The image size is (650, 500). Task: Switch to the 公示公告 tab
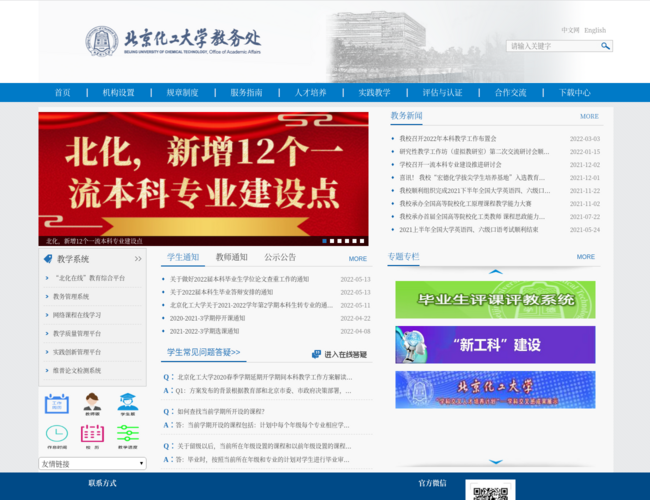pyautogui.click(x=280, y=257)
